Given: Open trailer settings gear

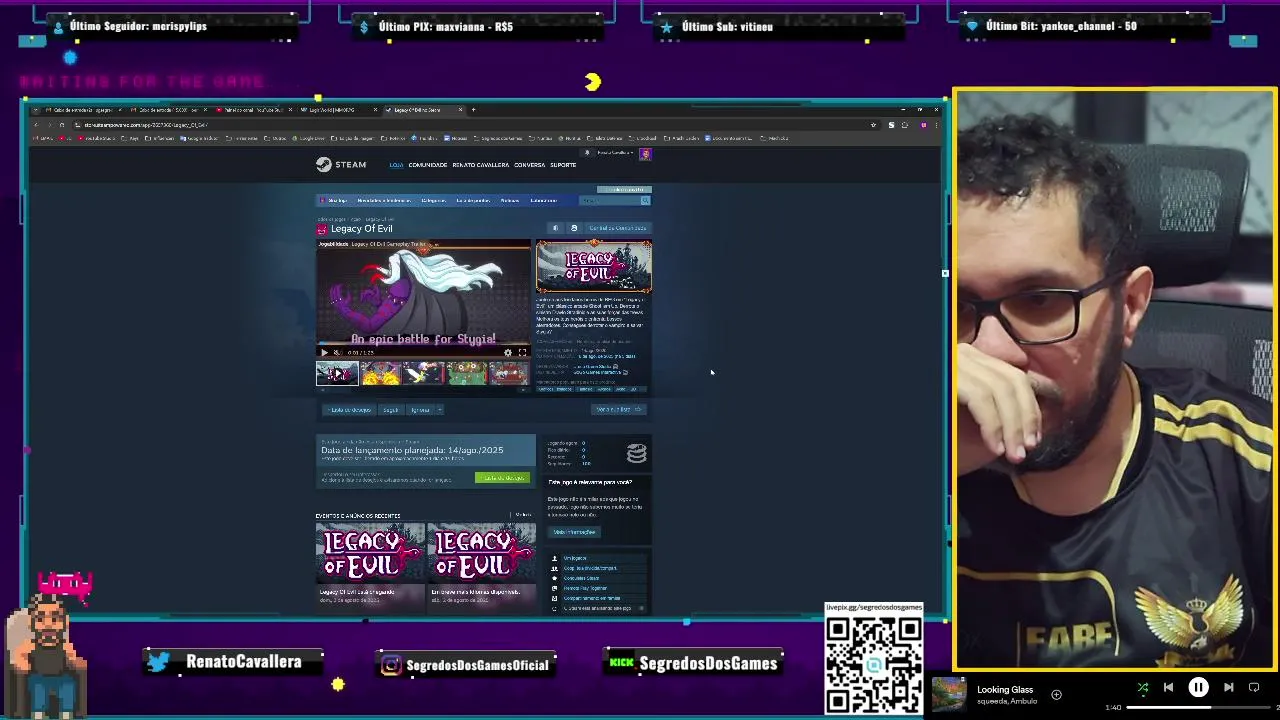Looking at the screenshot, I should pos(507,352).
